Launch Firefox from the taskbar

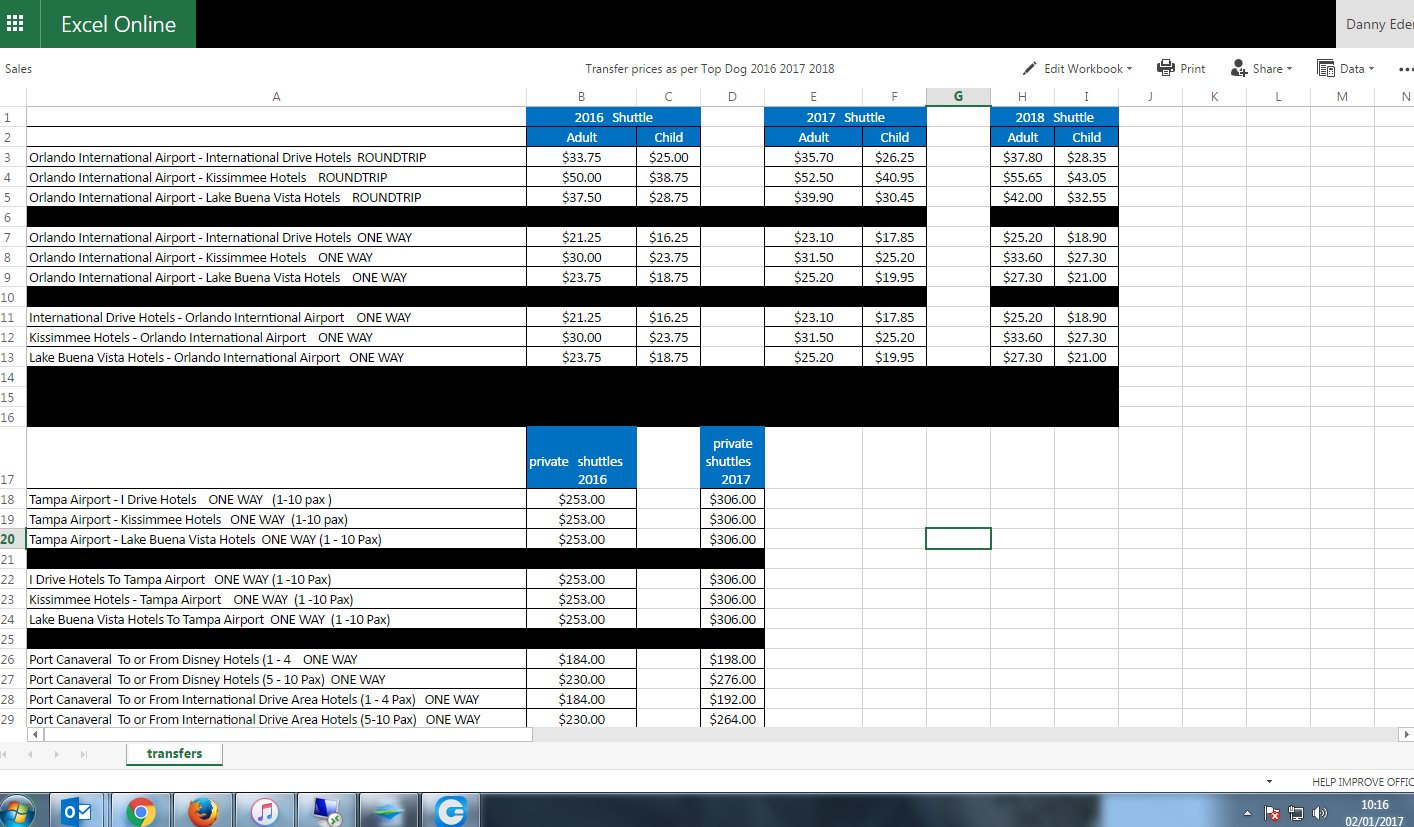pyautogui.click(x=201, y=811)
